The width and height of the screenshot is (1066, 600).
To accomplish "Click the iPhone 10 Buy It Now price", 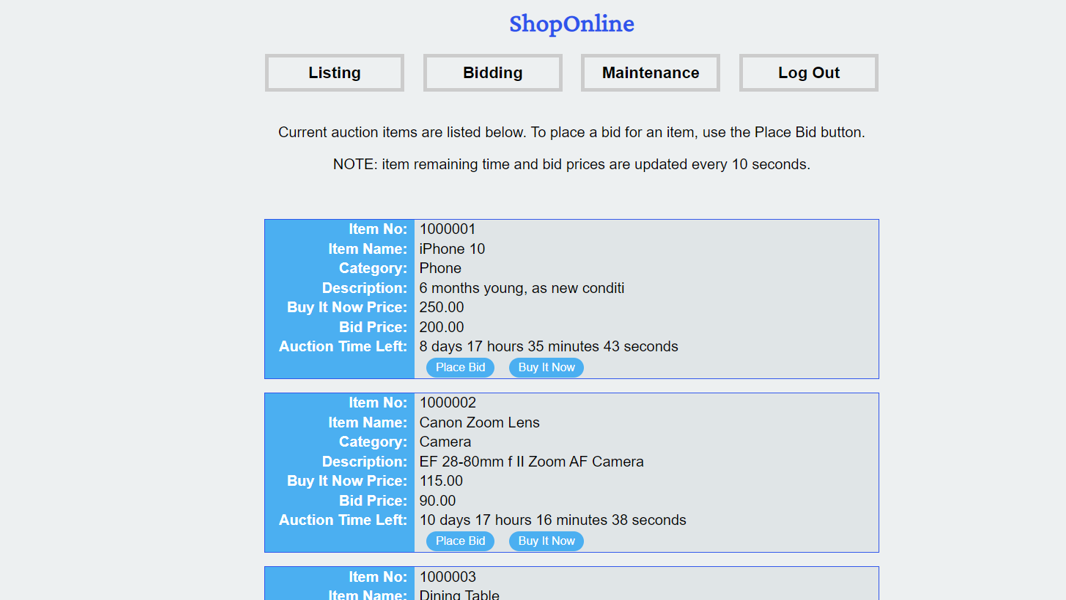I will coord(441,307).
